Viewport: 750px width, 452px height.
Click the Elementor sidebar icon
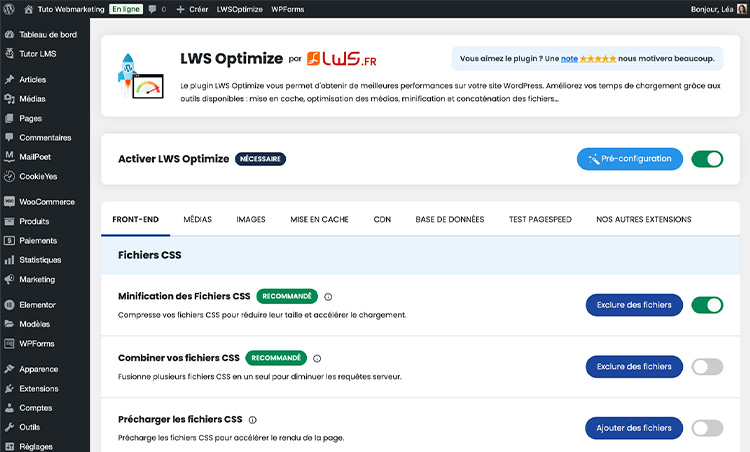10,305
